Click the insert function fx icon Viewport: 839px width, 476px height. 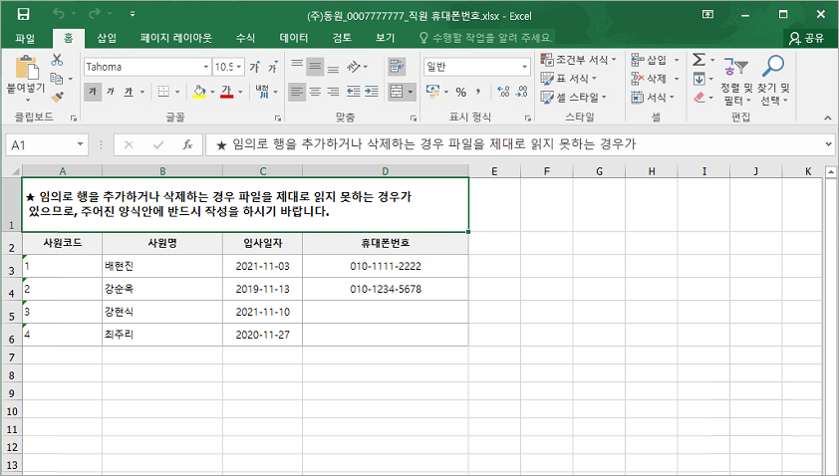pos(187,145)
